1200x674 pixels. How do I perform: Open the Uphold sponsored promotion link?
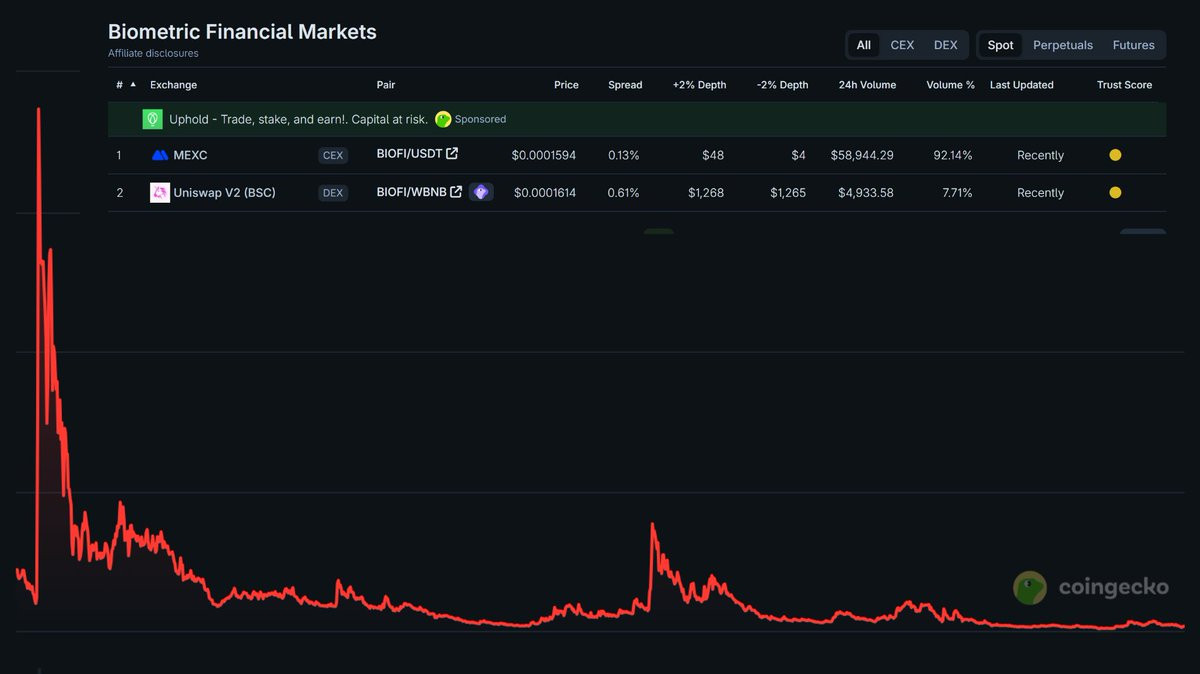click(298, 119)
